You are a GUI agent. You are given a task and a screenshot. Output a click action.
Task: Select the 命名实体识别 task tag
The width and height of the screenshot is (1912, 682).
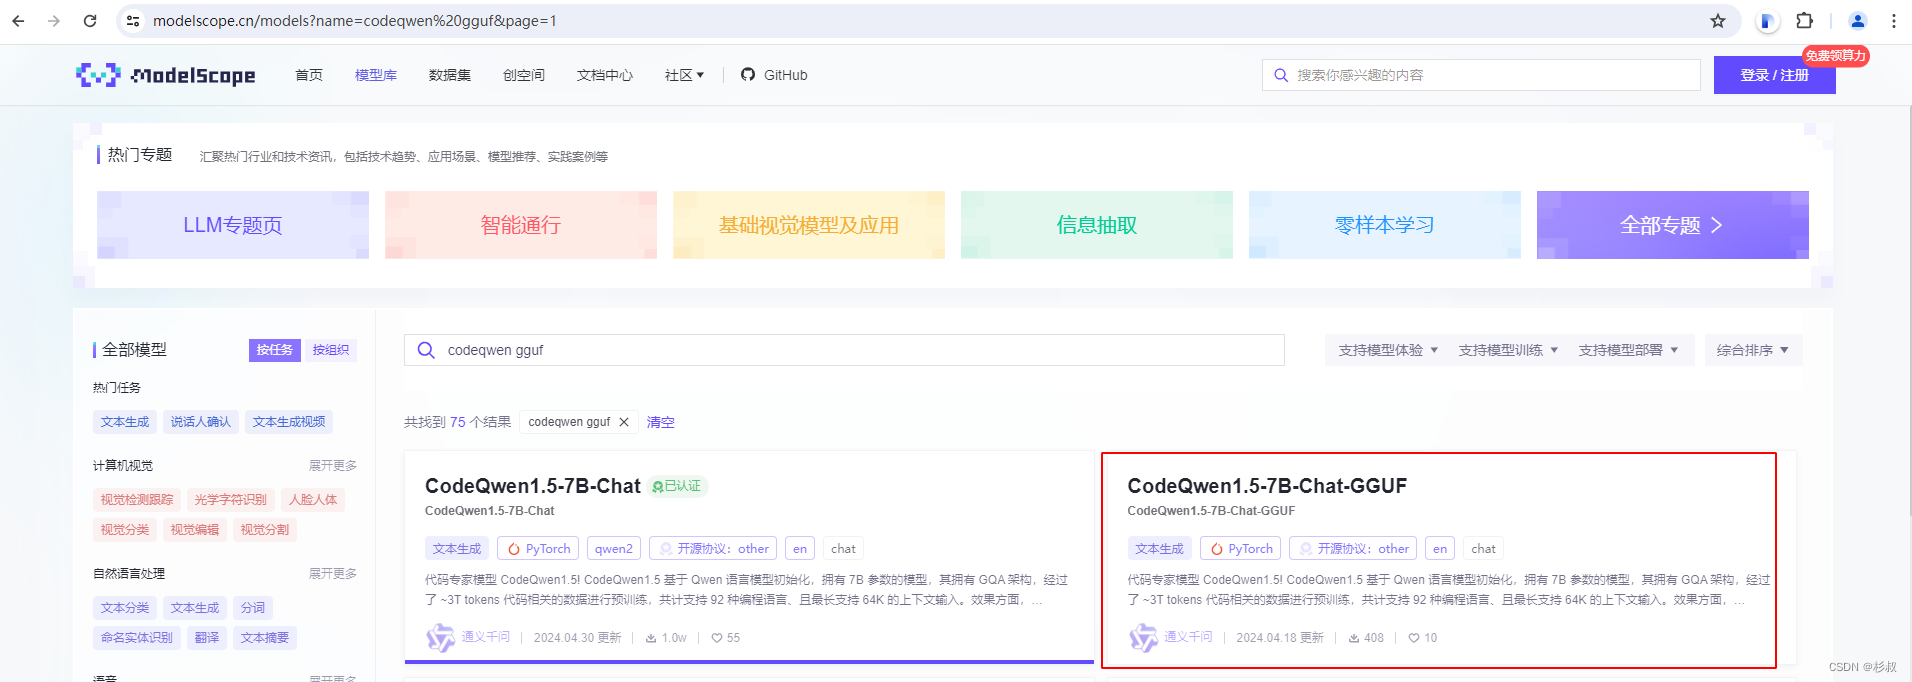point(137,638)
